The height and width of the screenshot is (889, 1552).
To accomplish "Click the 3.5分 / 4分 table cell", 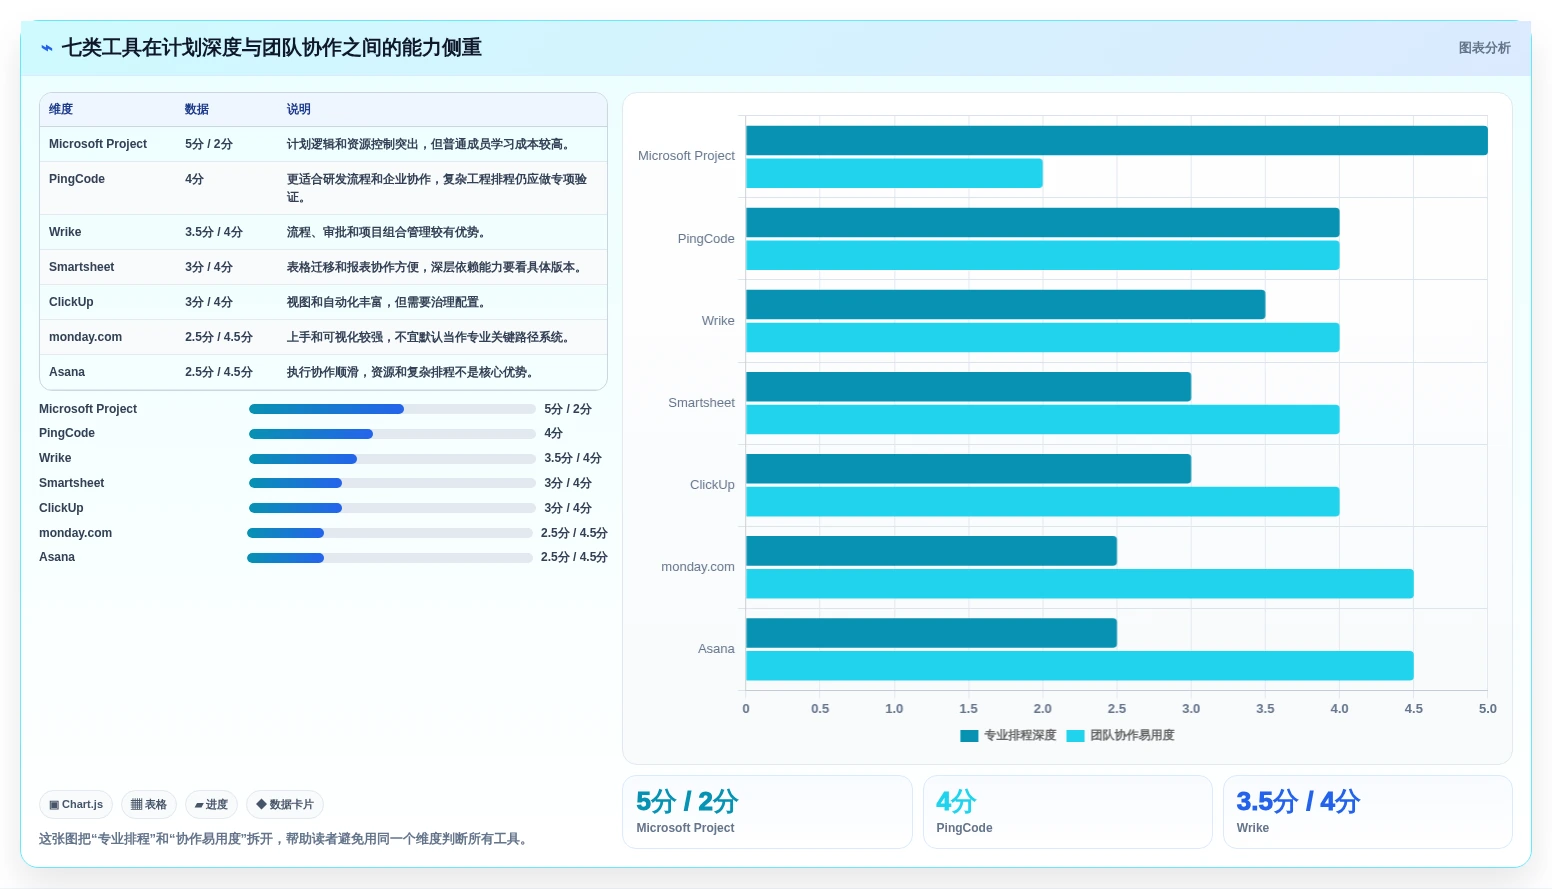I will 214,232.
